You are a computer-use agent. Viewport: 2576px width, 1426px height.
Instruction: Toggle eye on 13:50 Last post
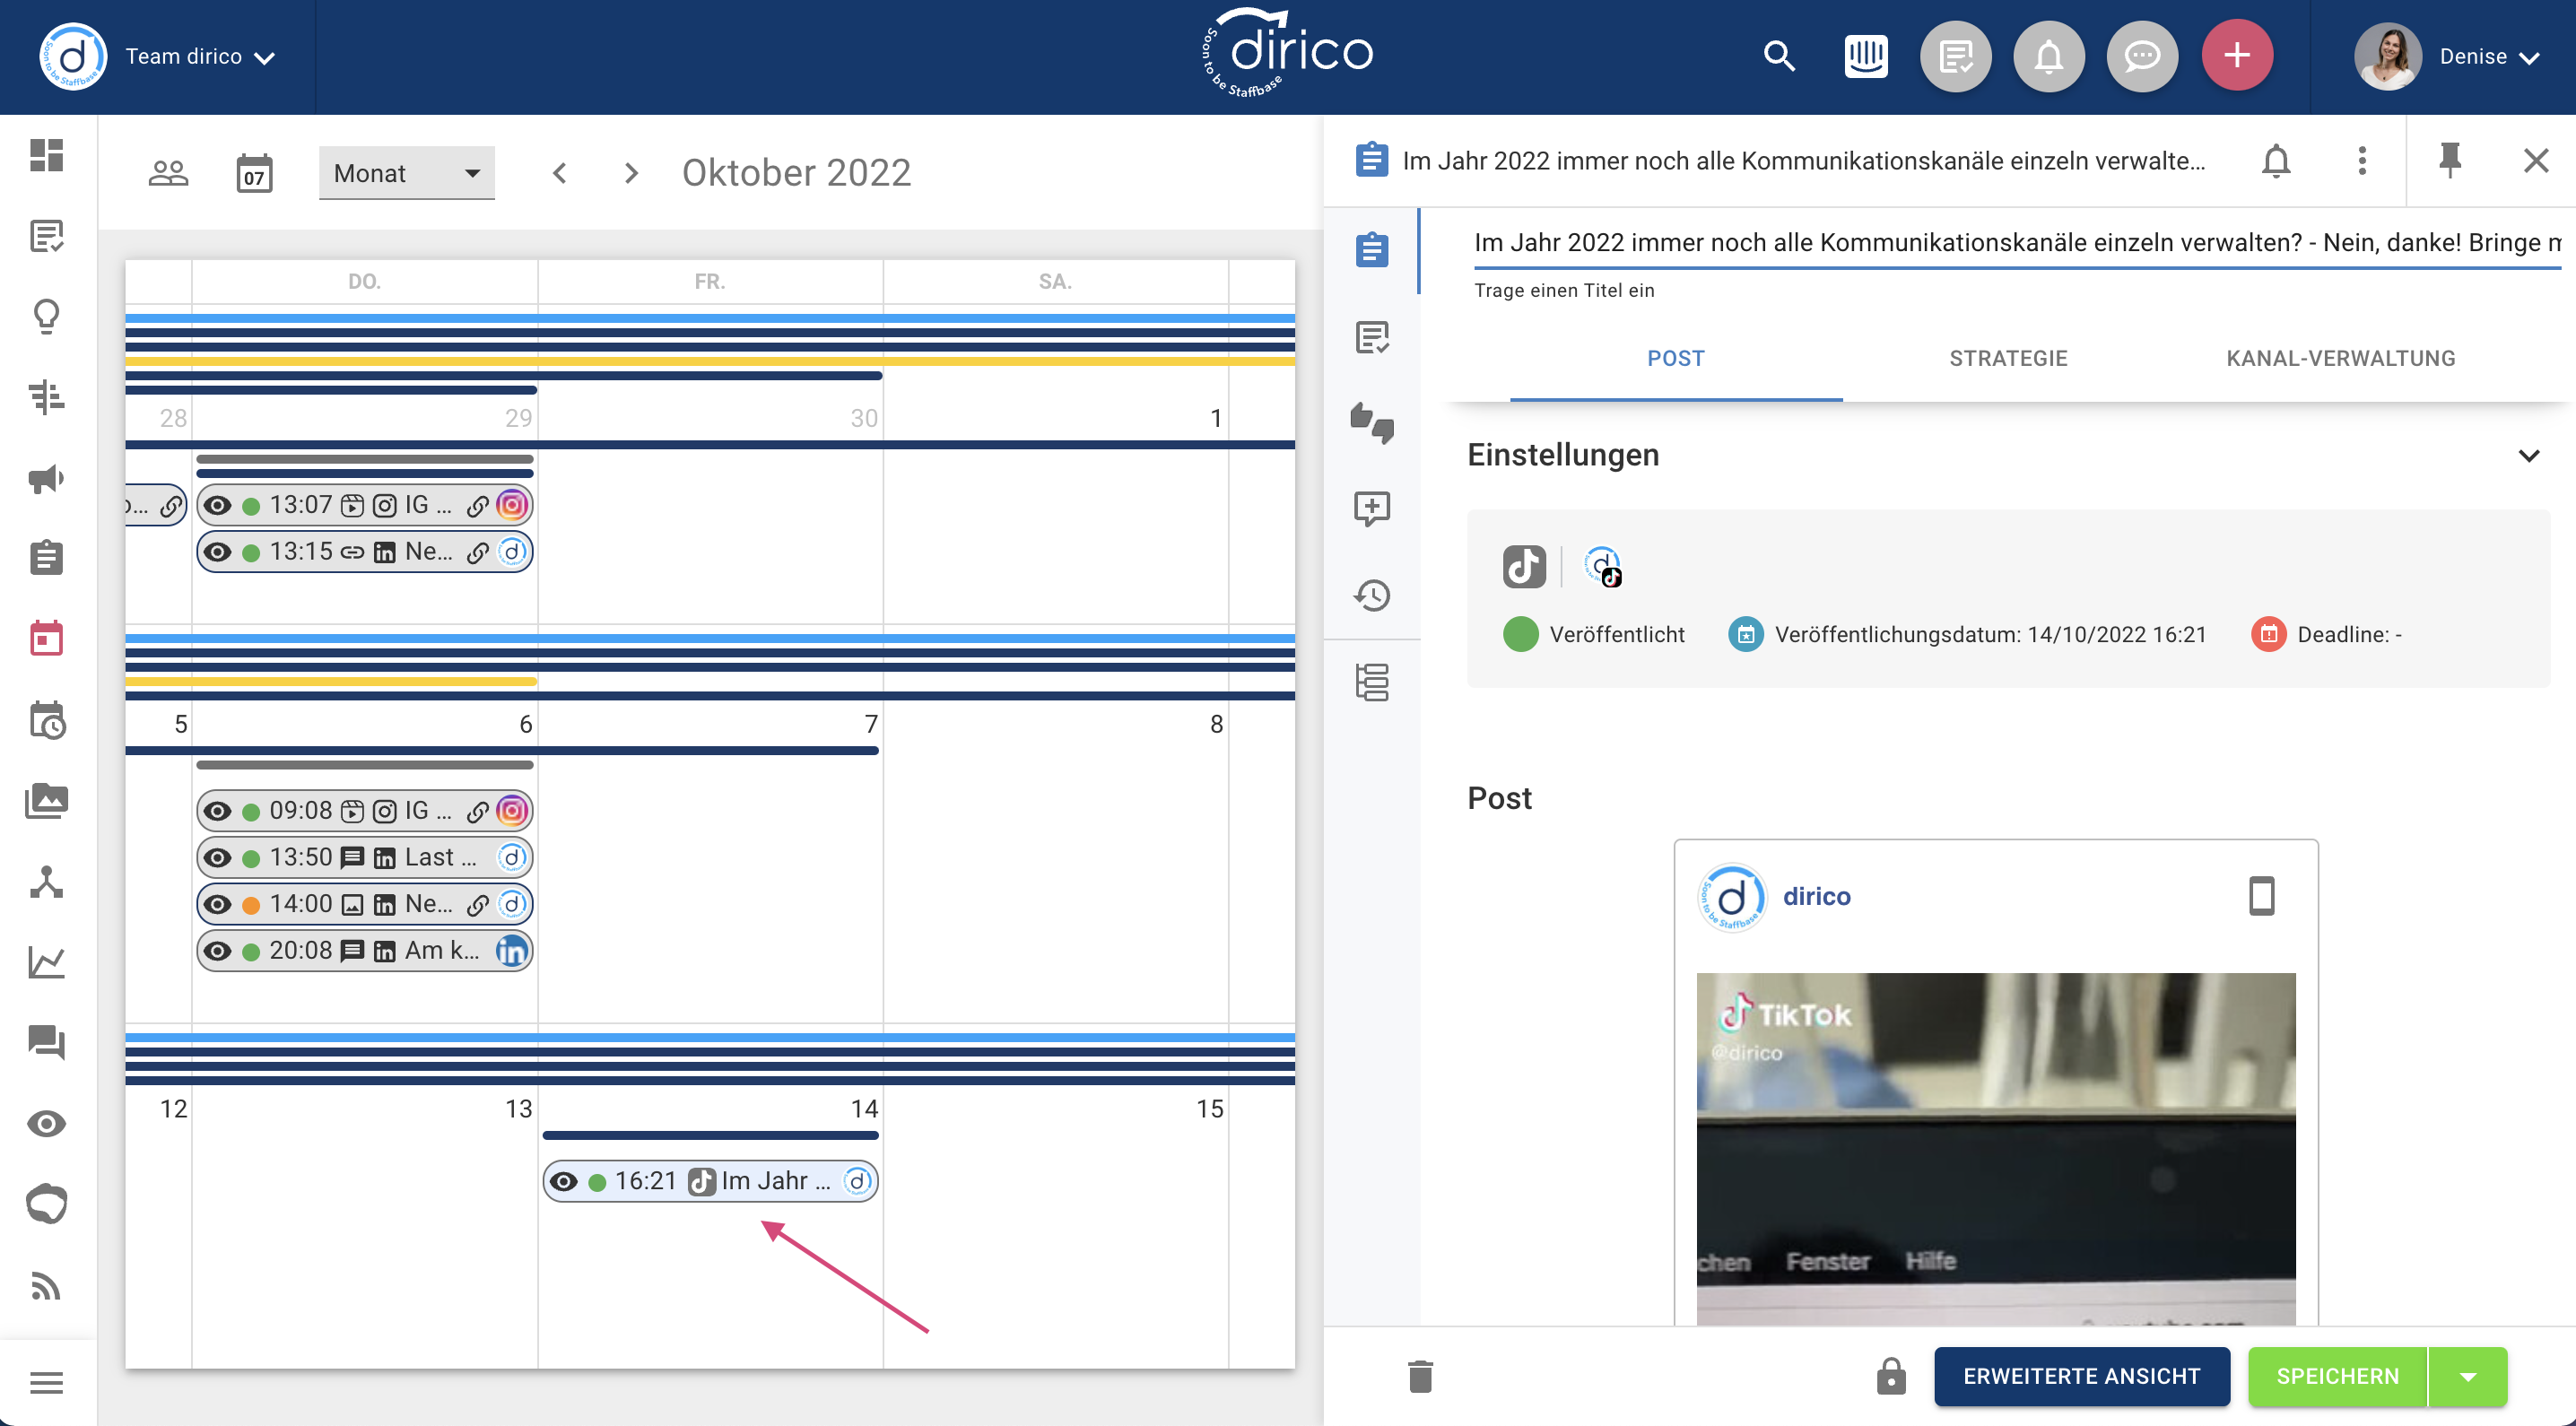[218, 858]
